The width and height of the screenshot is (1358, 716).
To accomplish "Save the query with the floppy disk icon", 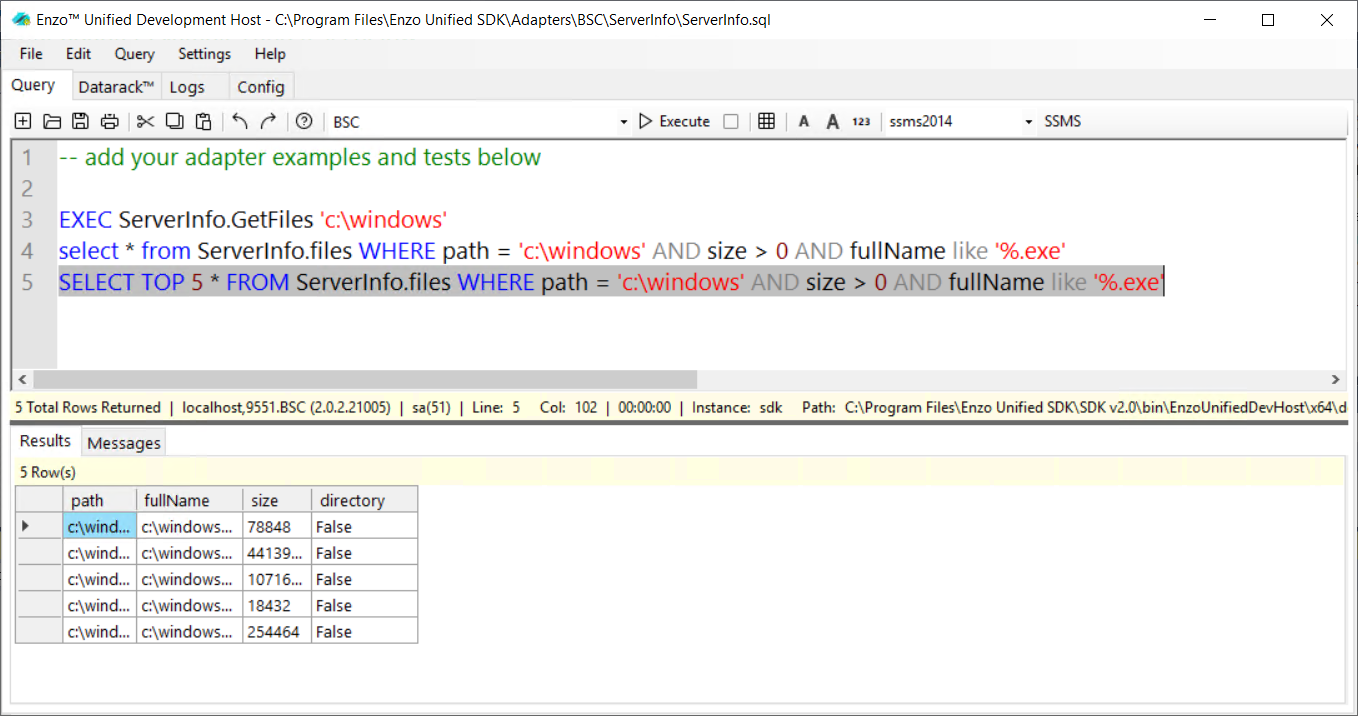I will pos(81,122).
